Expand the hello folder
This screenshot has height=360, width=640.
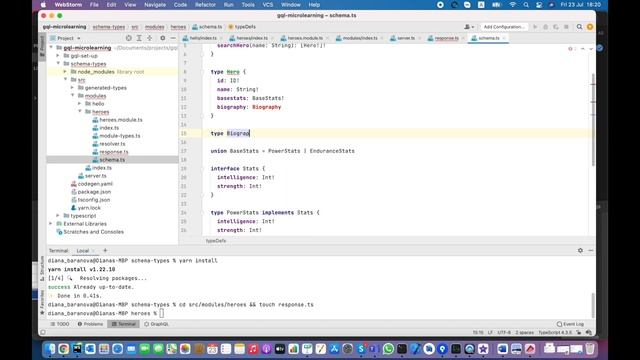coord(80,104)
